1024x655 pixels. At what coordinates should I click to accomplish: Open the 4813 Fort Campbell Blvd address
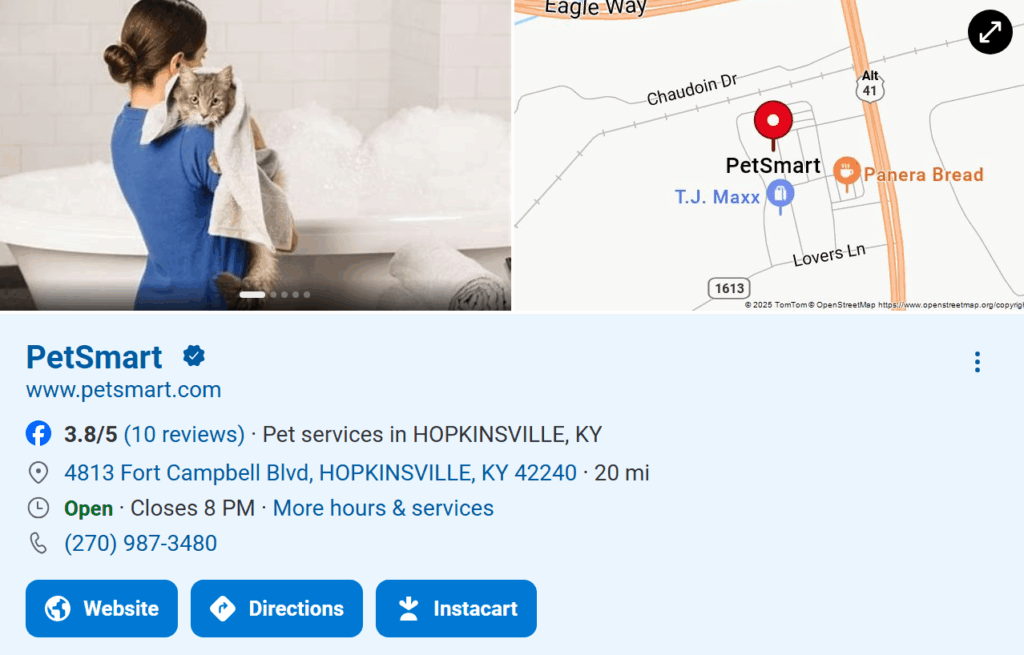click(x=321, y=473)
